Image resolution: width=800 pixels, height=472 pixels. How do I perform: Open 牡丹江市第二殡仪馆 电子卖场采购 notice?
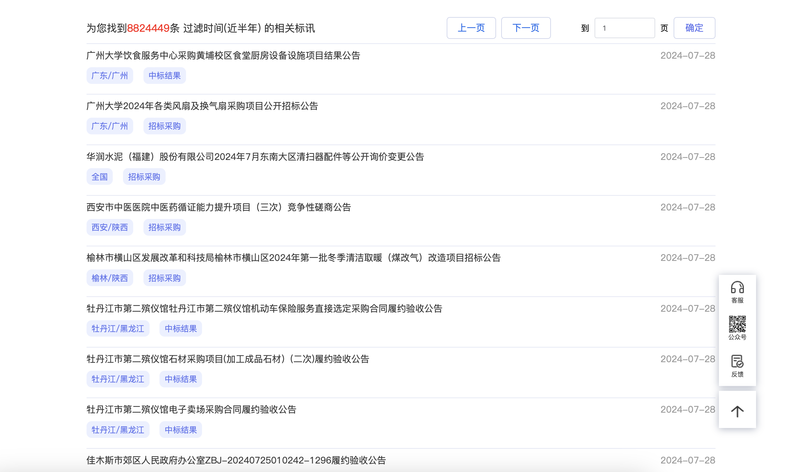click(x=191, y=409)
